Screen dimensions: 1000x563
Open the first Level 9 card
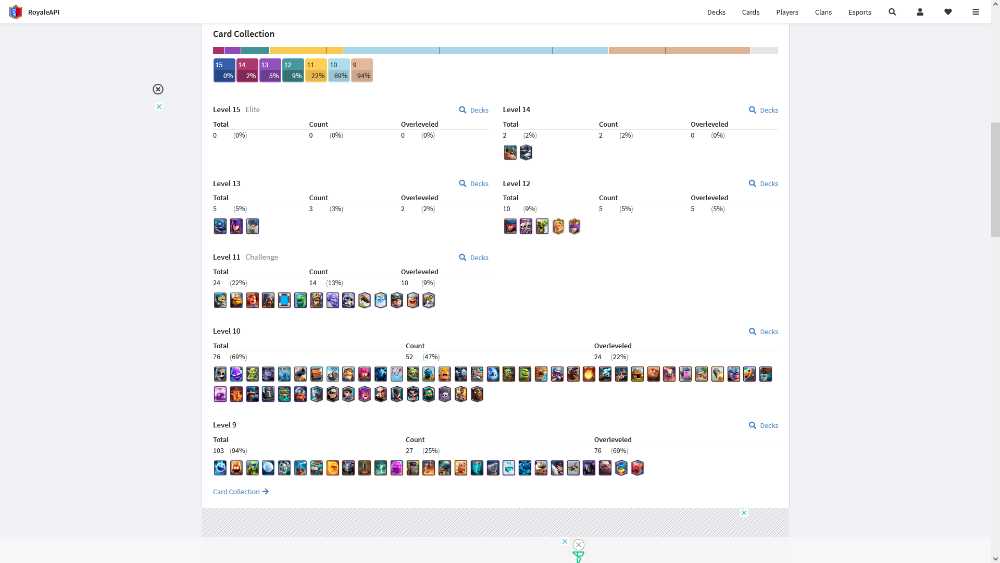coord(220,468)
